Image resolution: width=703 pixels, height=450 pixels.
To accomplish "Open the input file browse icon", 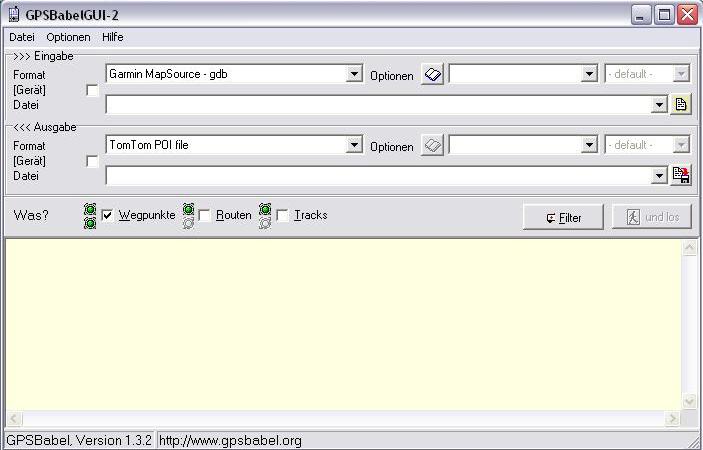I will [681, 104].
